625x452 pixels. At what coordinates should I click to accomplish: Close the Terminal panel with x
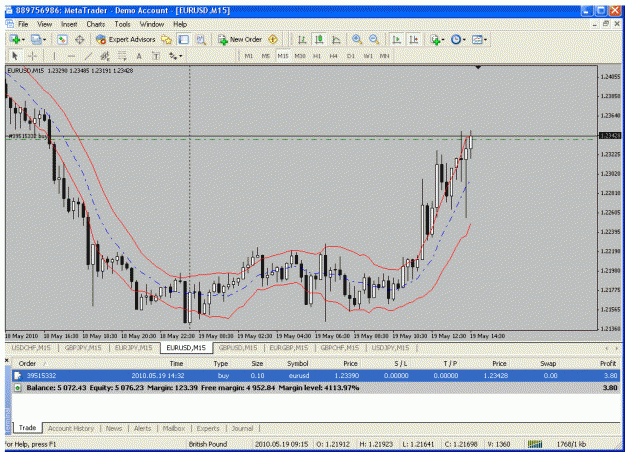(x=7, y=360)
